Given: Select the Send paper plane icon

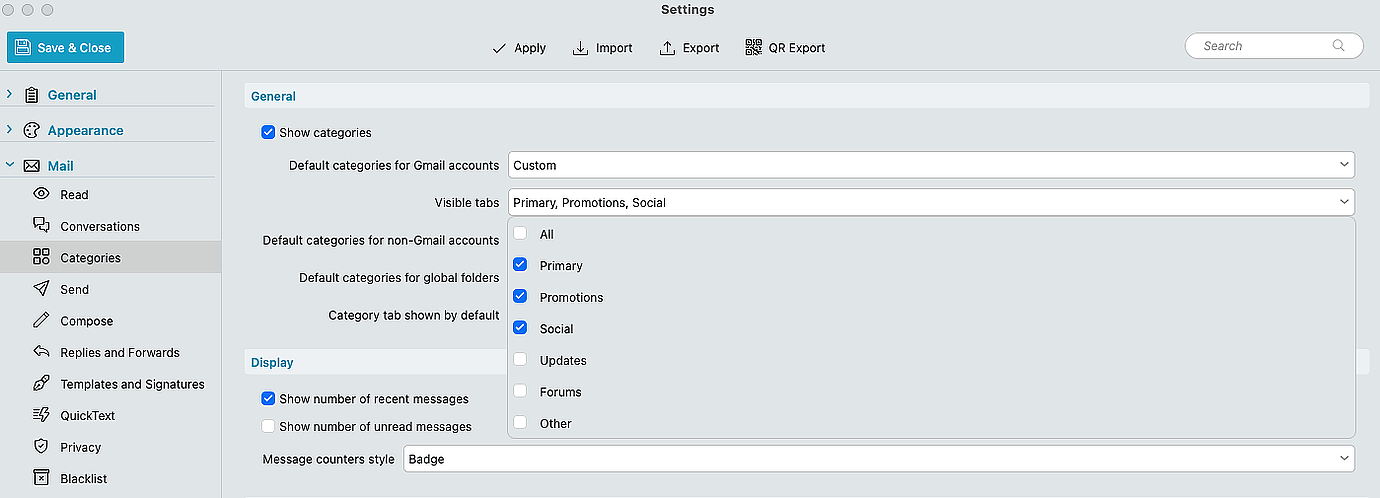Looking at the screenshot, I should click(x=41, y=289).
